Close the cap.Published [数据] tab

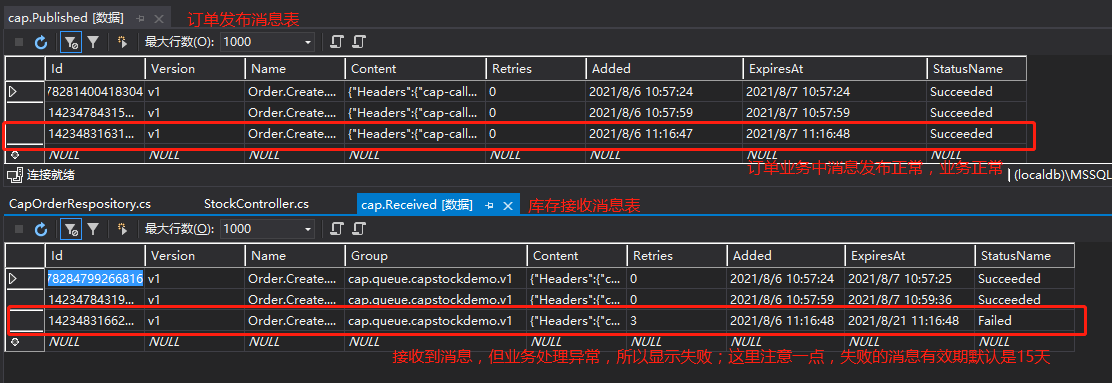pos(159,18)
